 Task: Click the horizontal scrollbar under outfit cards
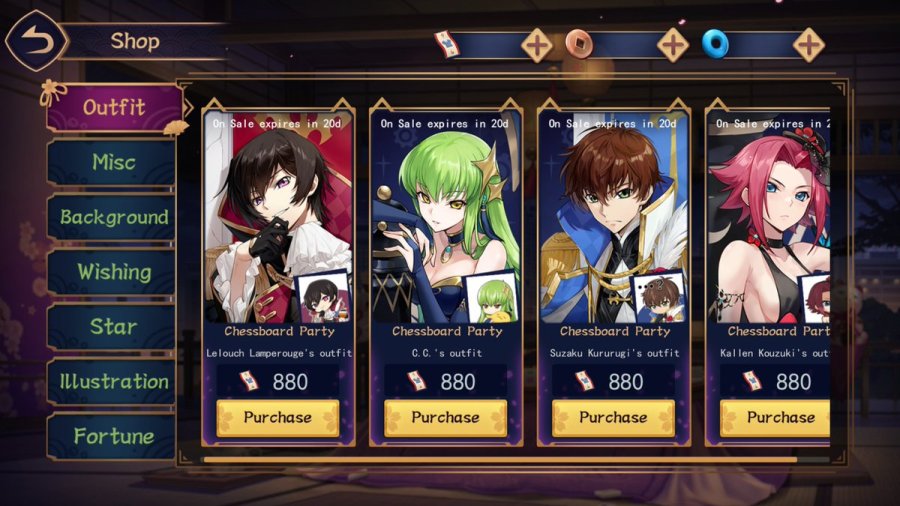[x=500, y=460]
